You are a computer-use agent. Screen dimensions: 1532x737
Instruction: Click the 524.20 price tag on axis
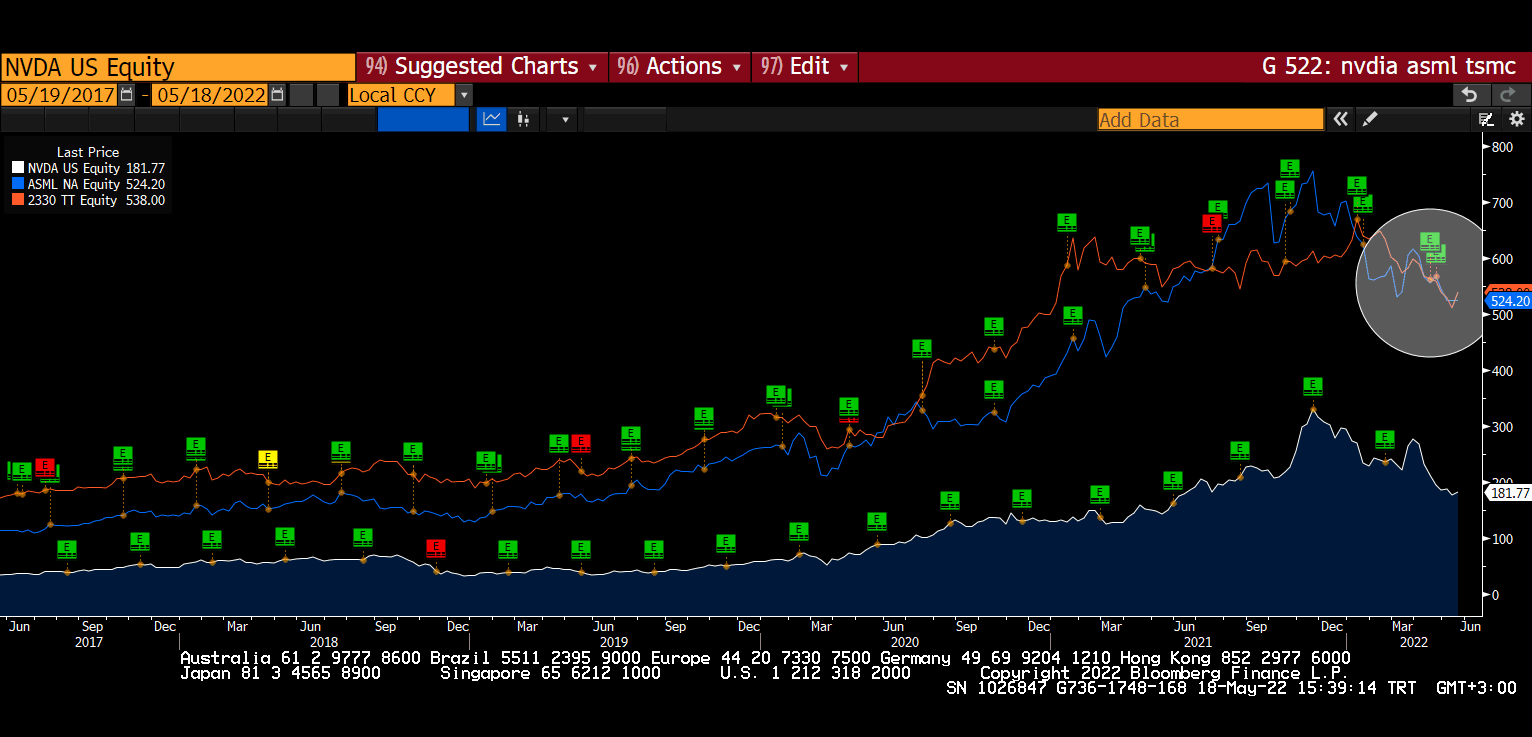[x=1509, y=300]
